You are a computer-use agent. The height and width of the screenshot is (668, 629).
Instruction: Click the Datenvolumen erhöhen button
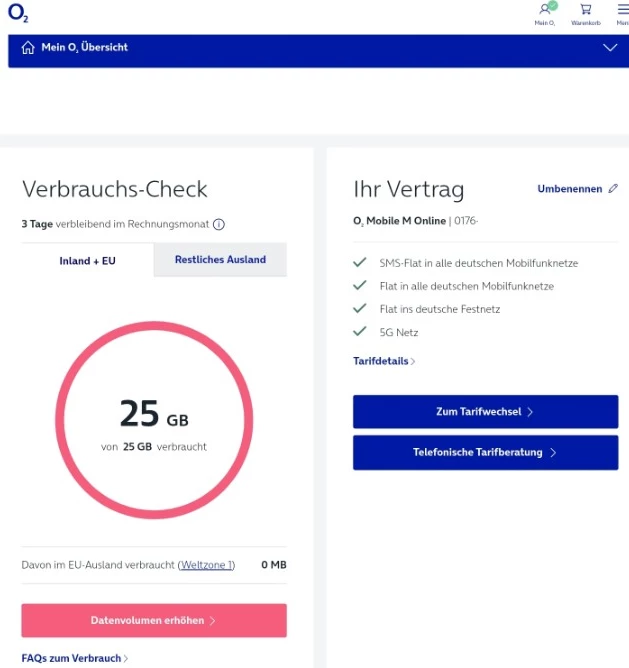click(x=154, y=620)
